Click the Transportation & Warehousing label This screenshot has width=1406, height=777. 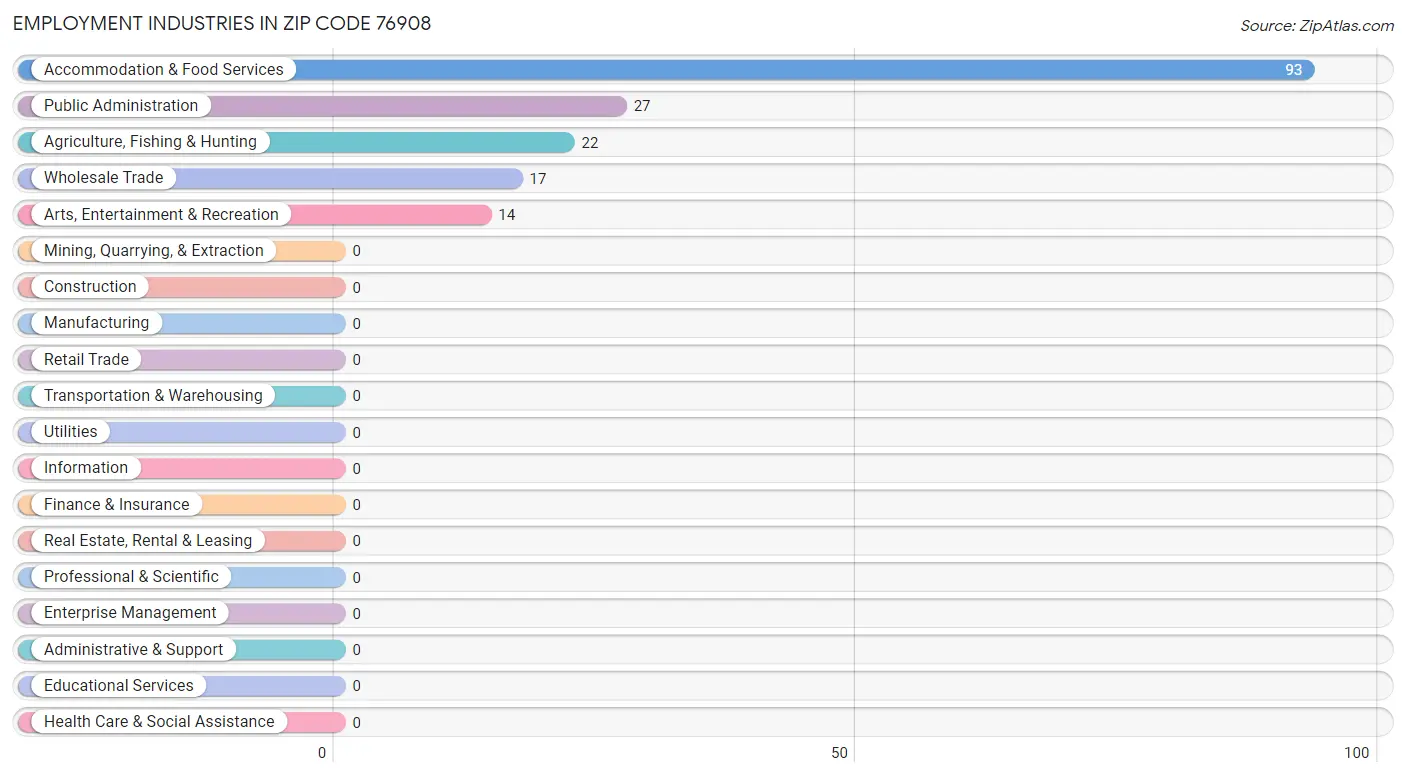[x=153, y=396]
